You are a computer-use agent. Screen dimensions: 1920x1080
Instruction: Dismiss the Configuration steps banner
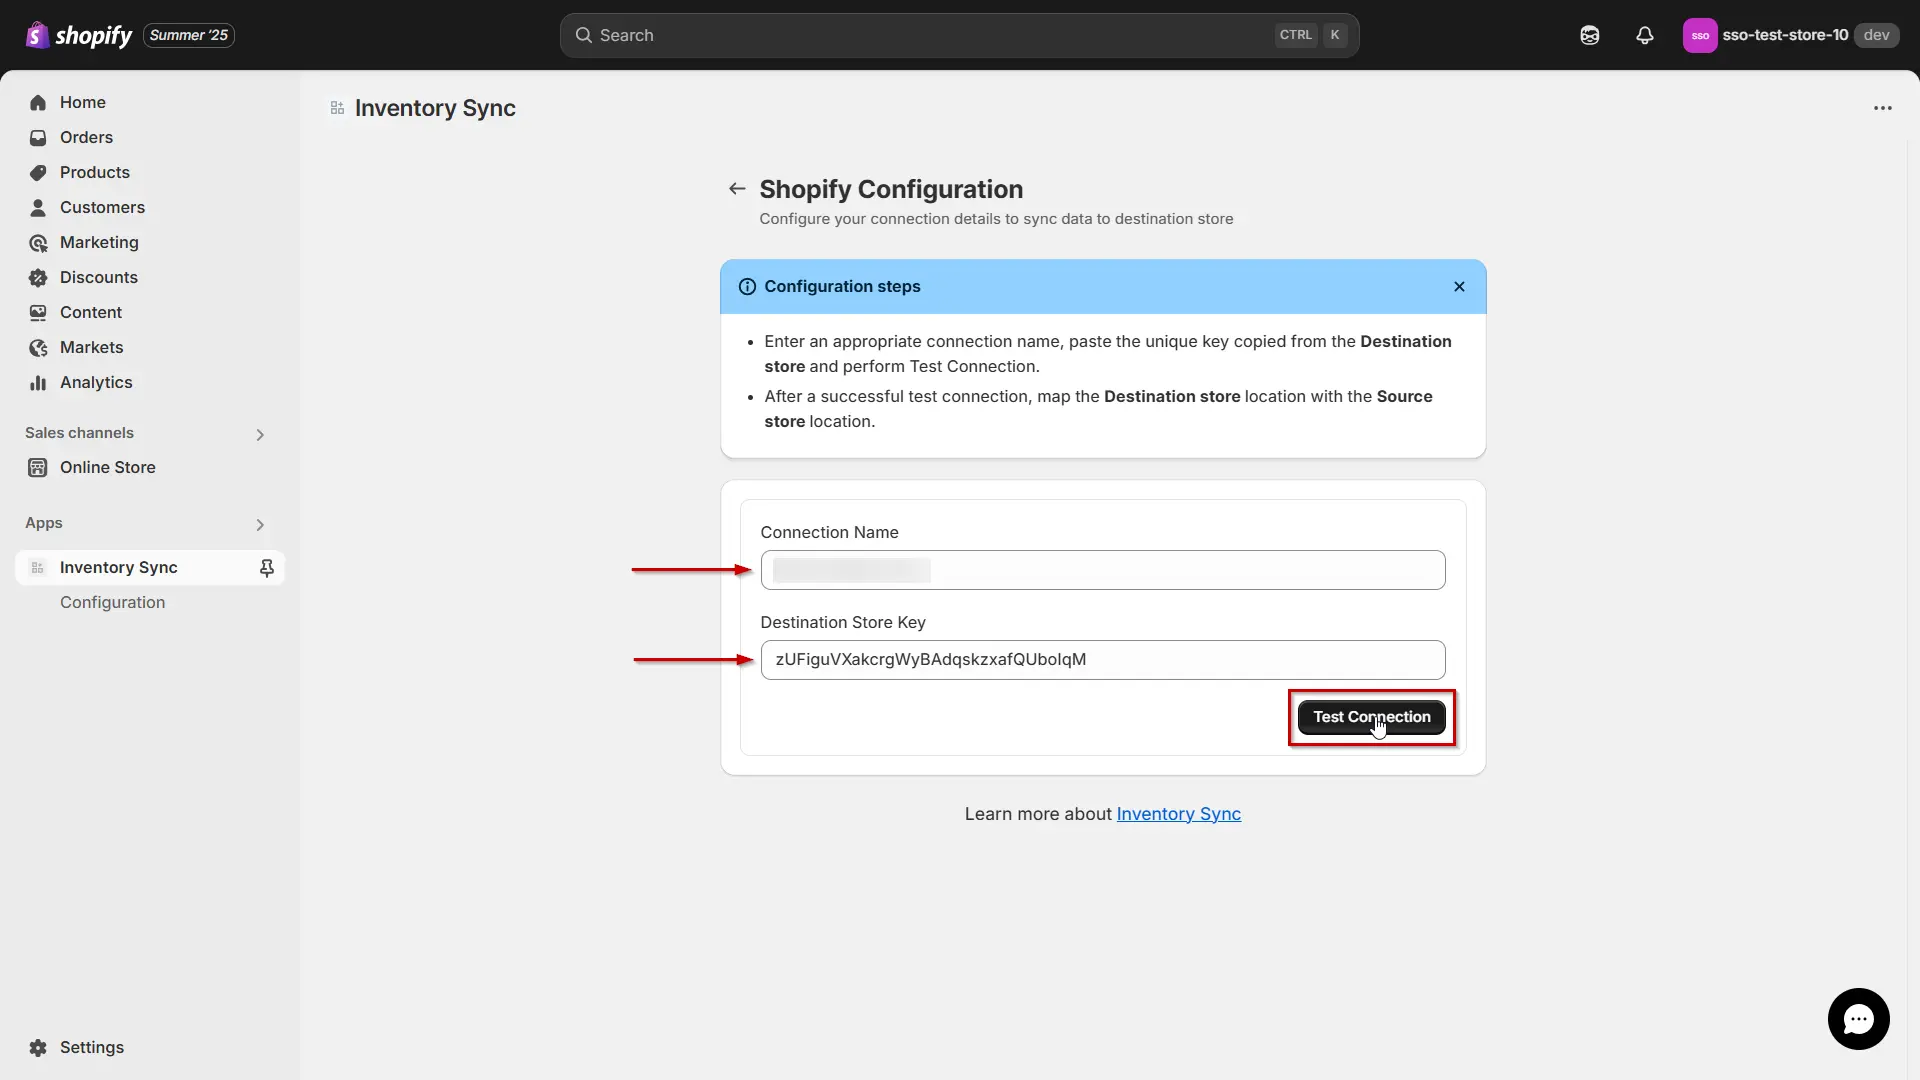point(1459,286)
